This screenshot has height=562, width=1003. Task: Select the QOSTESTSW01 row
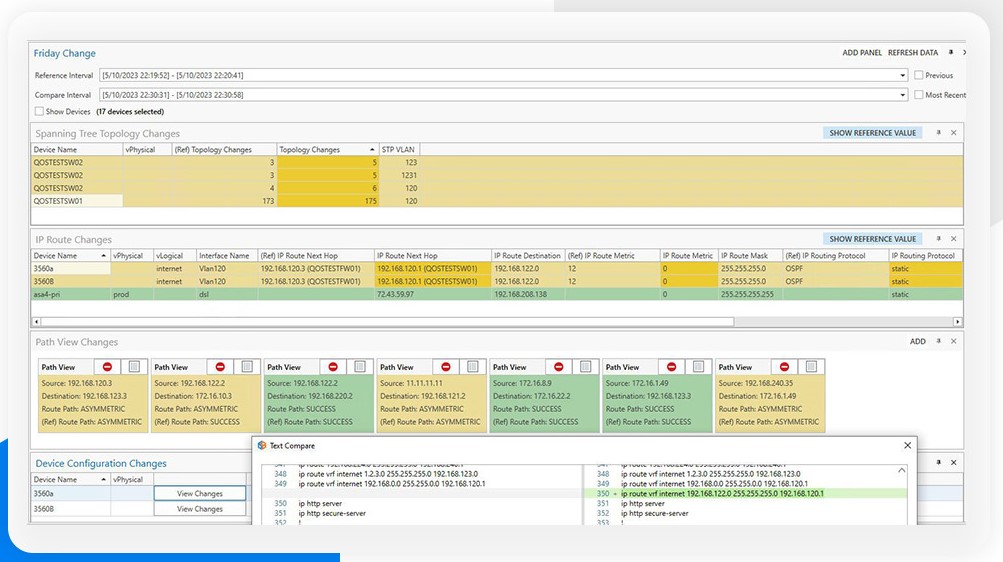tap(496, 201)
